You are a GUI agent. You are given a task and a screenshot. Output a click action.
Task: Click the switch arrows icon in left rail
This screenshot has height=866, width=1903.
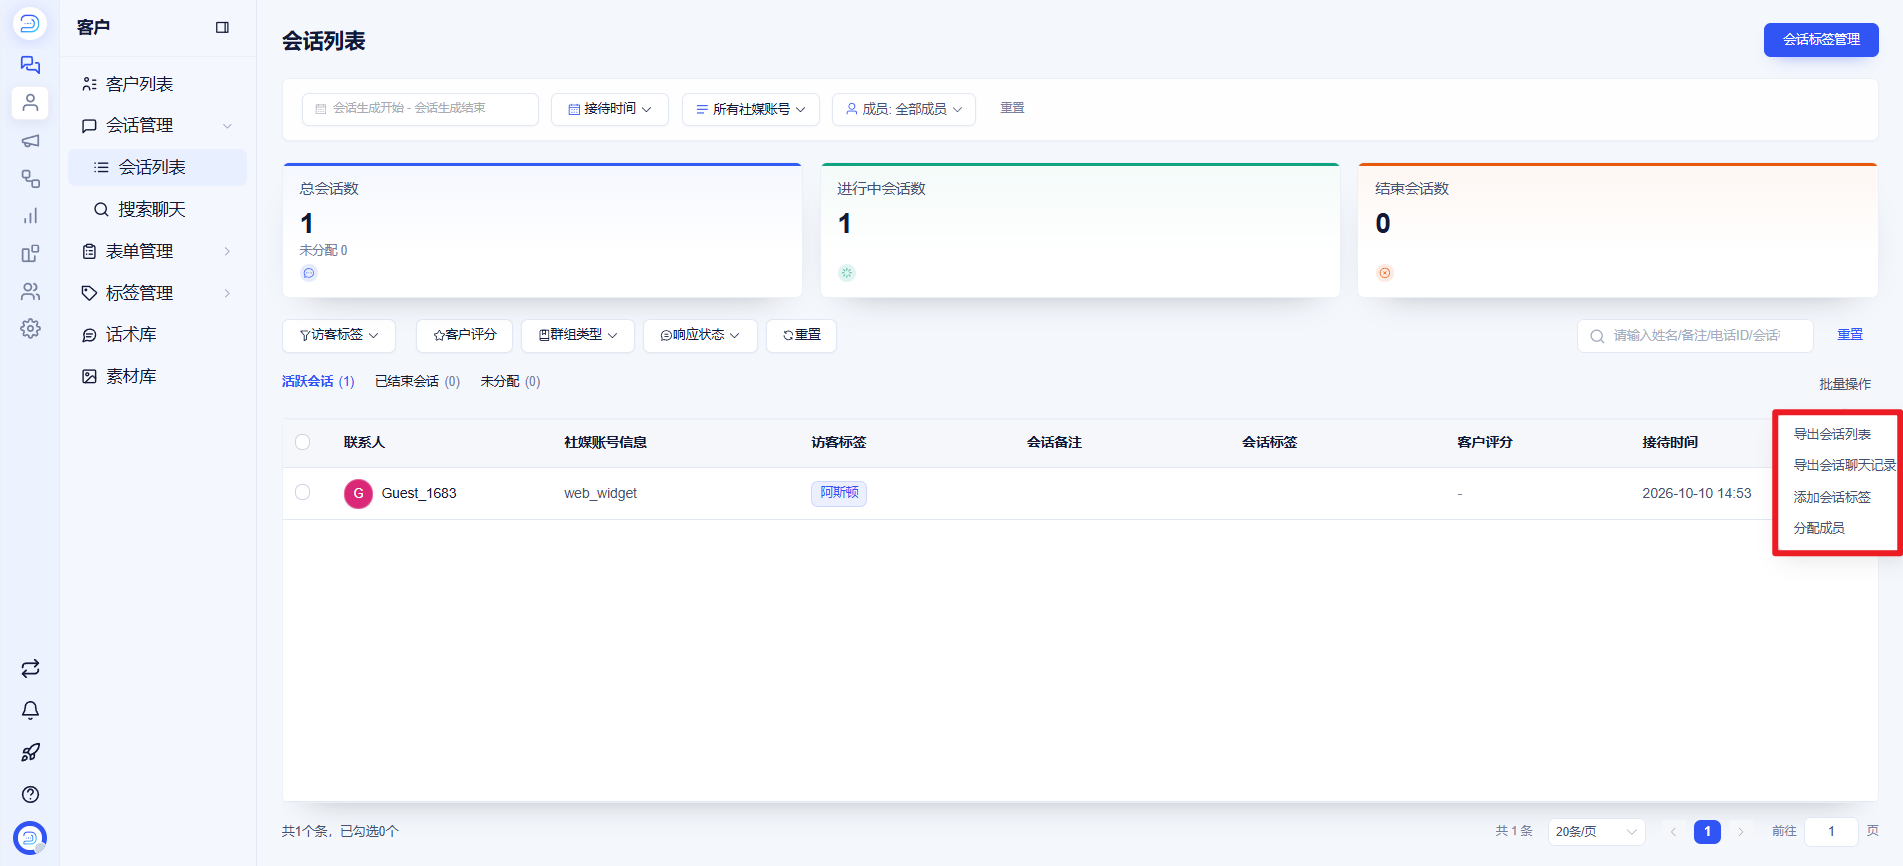point(30,668)
